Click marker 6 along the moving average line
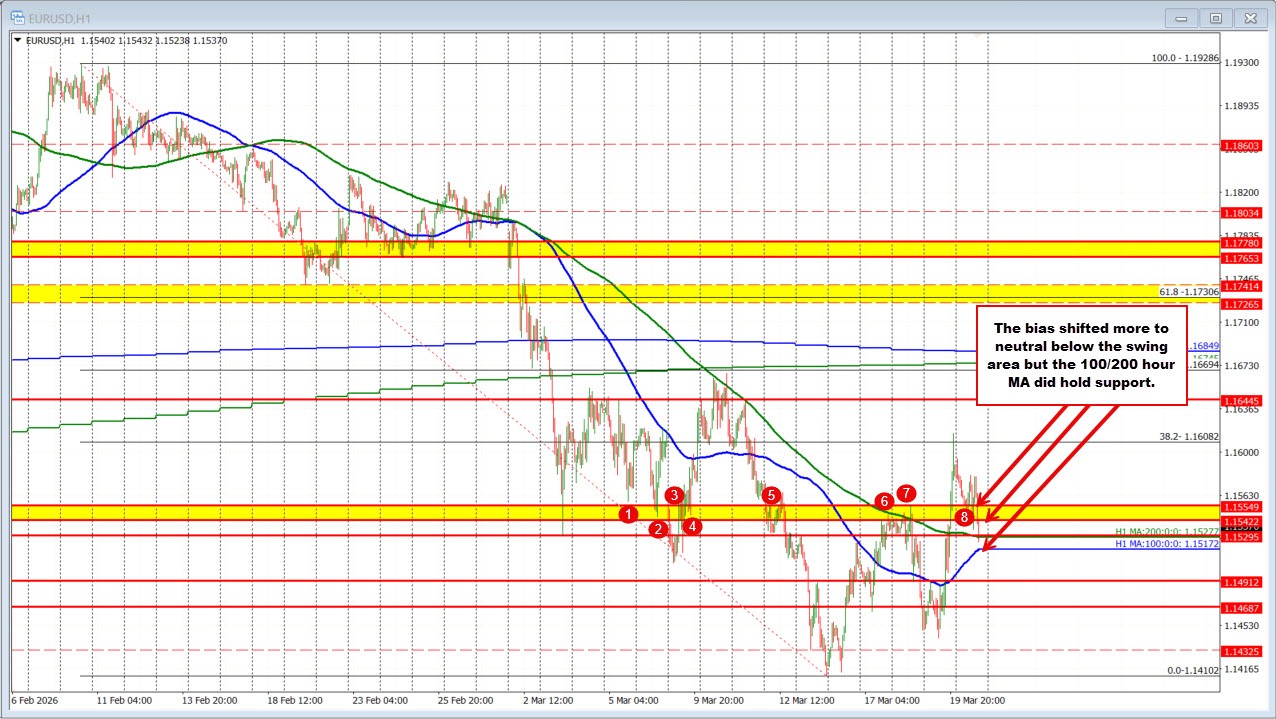The height and width of the screenshot is (719, 1276). point(883,502)
